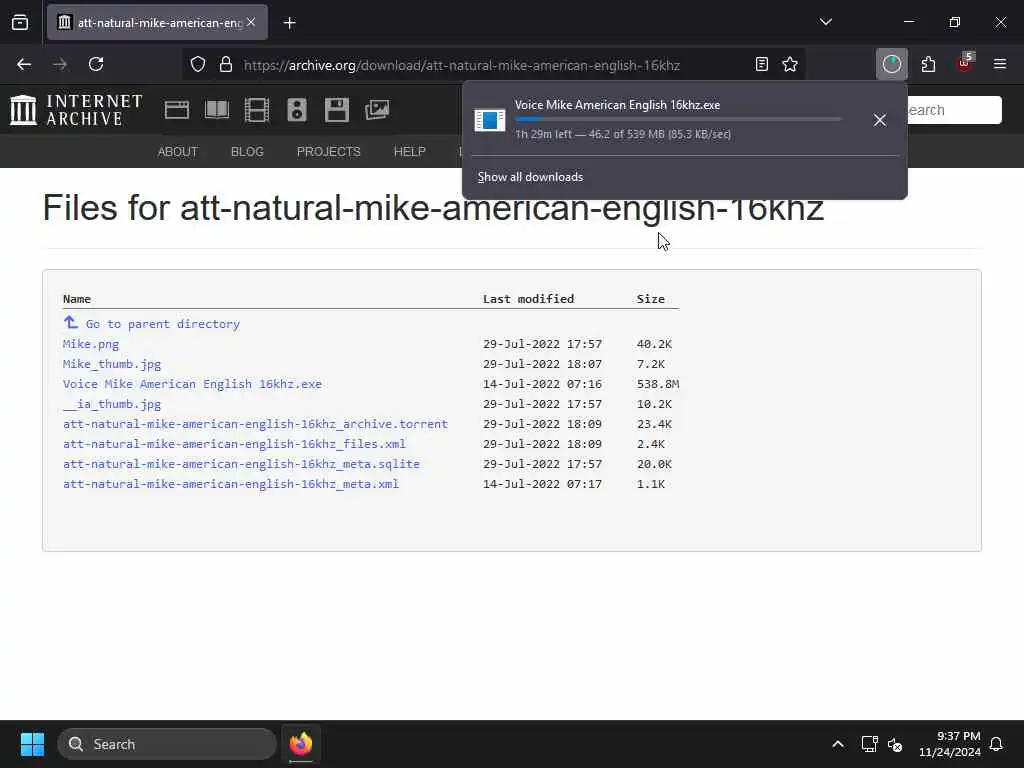Bookmark this page with the star icon
The width and height of the screenshot is (1024, 768).
pos(790,64)
